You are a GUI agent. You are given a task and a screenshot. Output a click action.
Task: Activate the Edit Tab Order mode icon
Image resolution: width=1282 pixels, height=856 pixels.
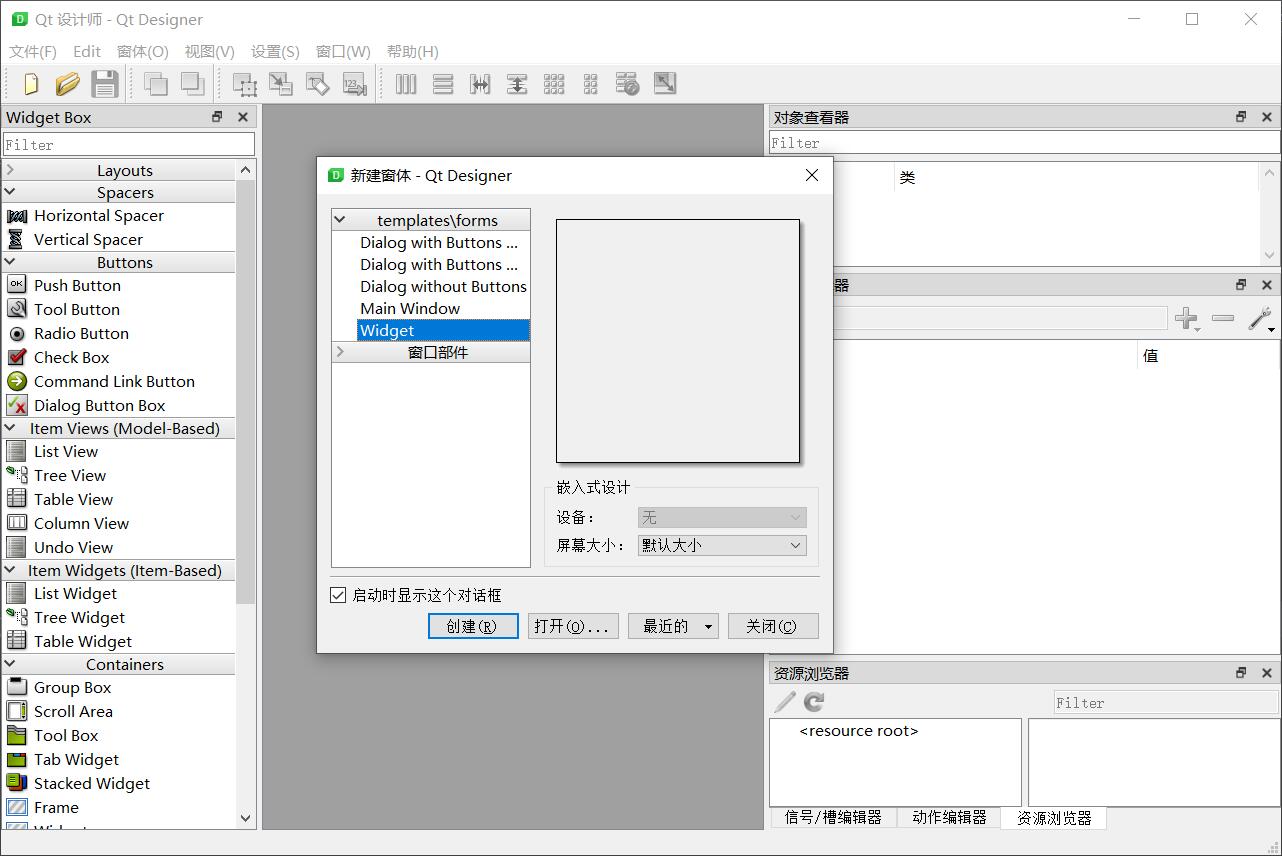[x=353, y=84]
